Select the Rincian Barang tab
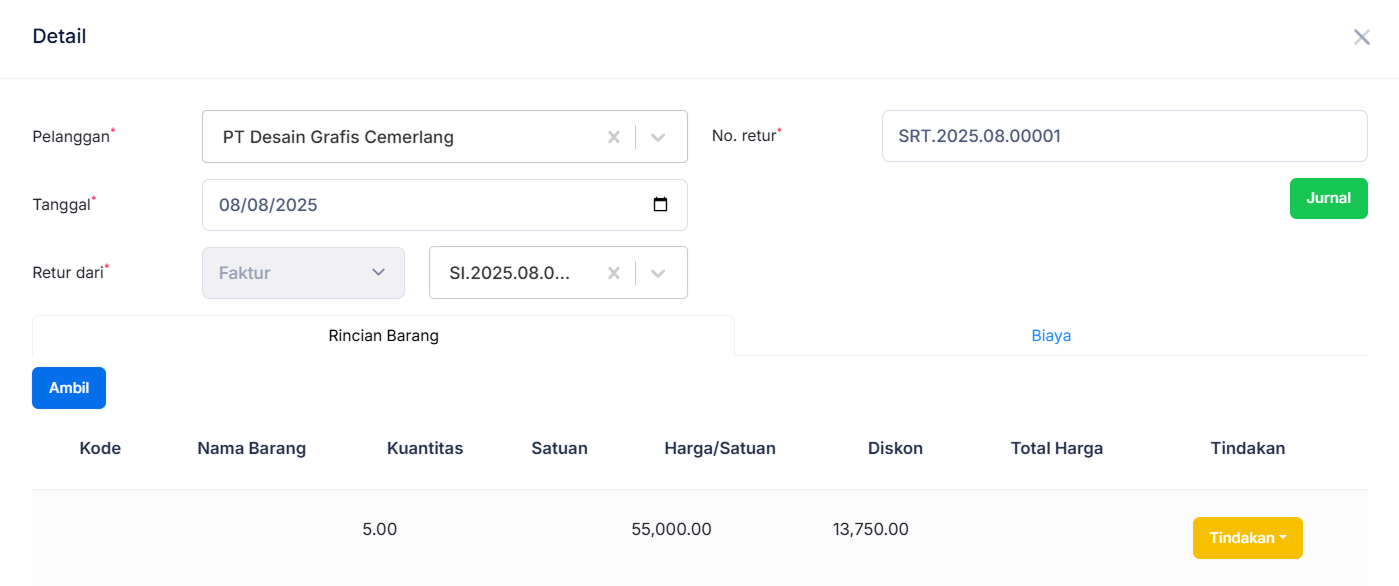Screen dimensions: 1399x586 [383, 335]
